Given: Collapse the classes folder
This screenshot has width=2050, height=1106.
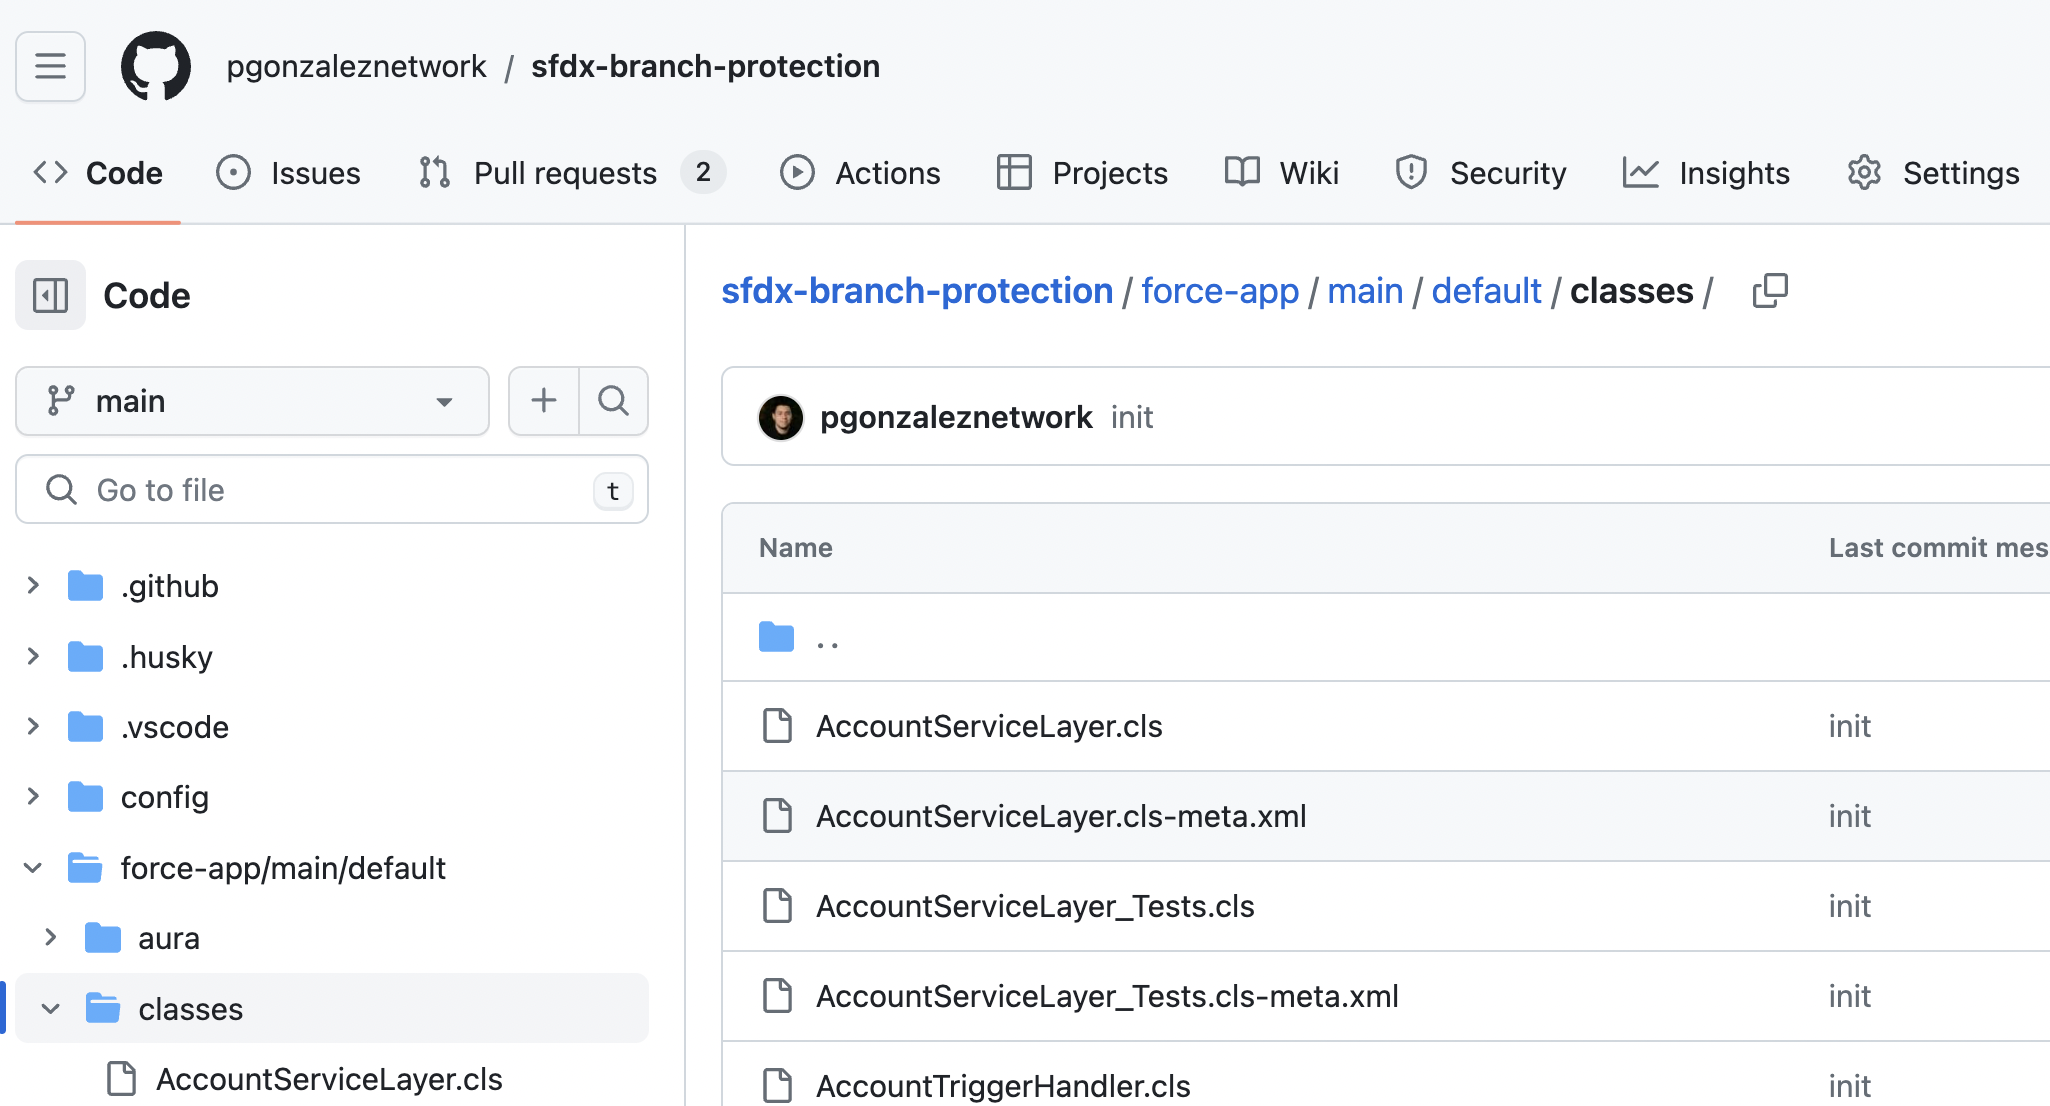Looking at the screenshot, I should [50, 1008].
